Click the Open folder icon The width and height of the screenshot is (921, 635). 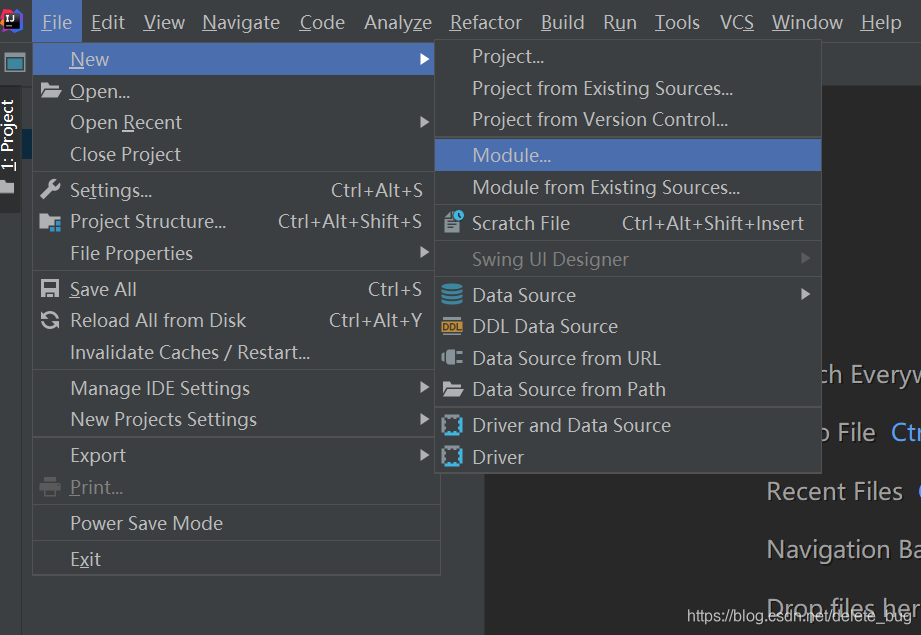[x=50, y=91]
